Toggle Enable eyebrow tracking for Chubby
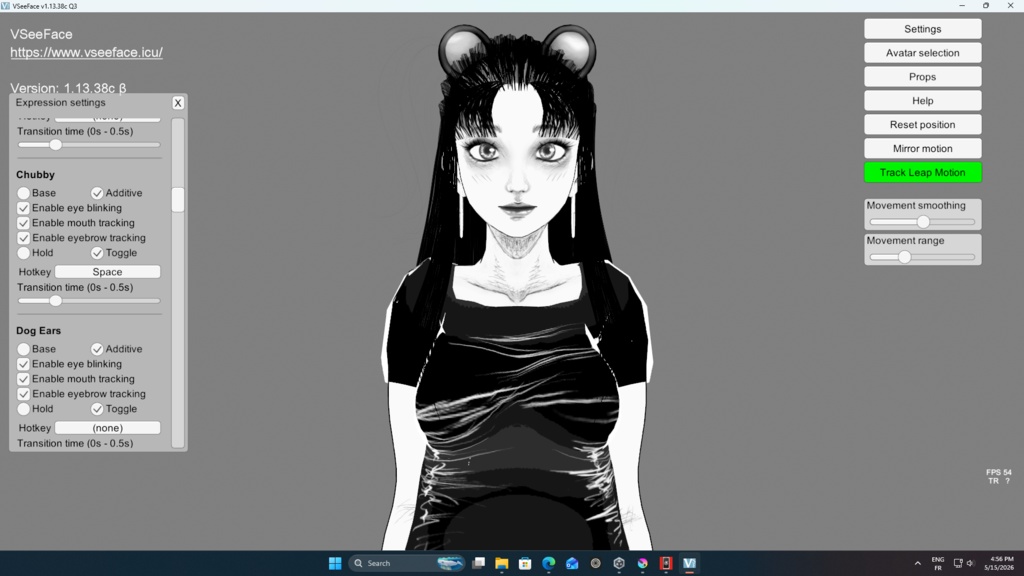The image size is (1024, 576). point(24,238)
